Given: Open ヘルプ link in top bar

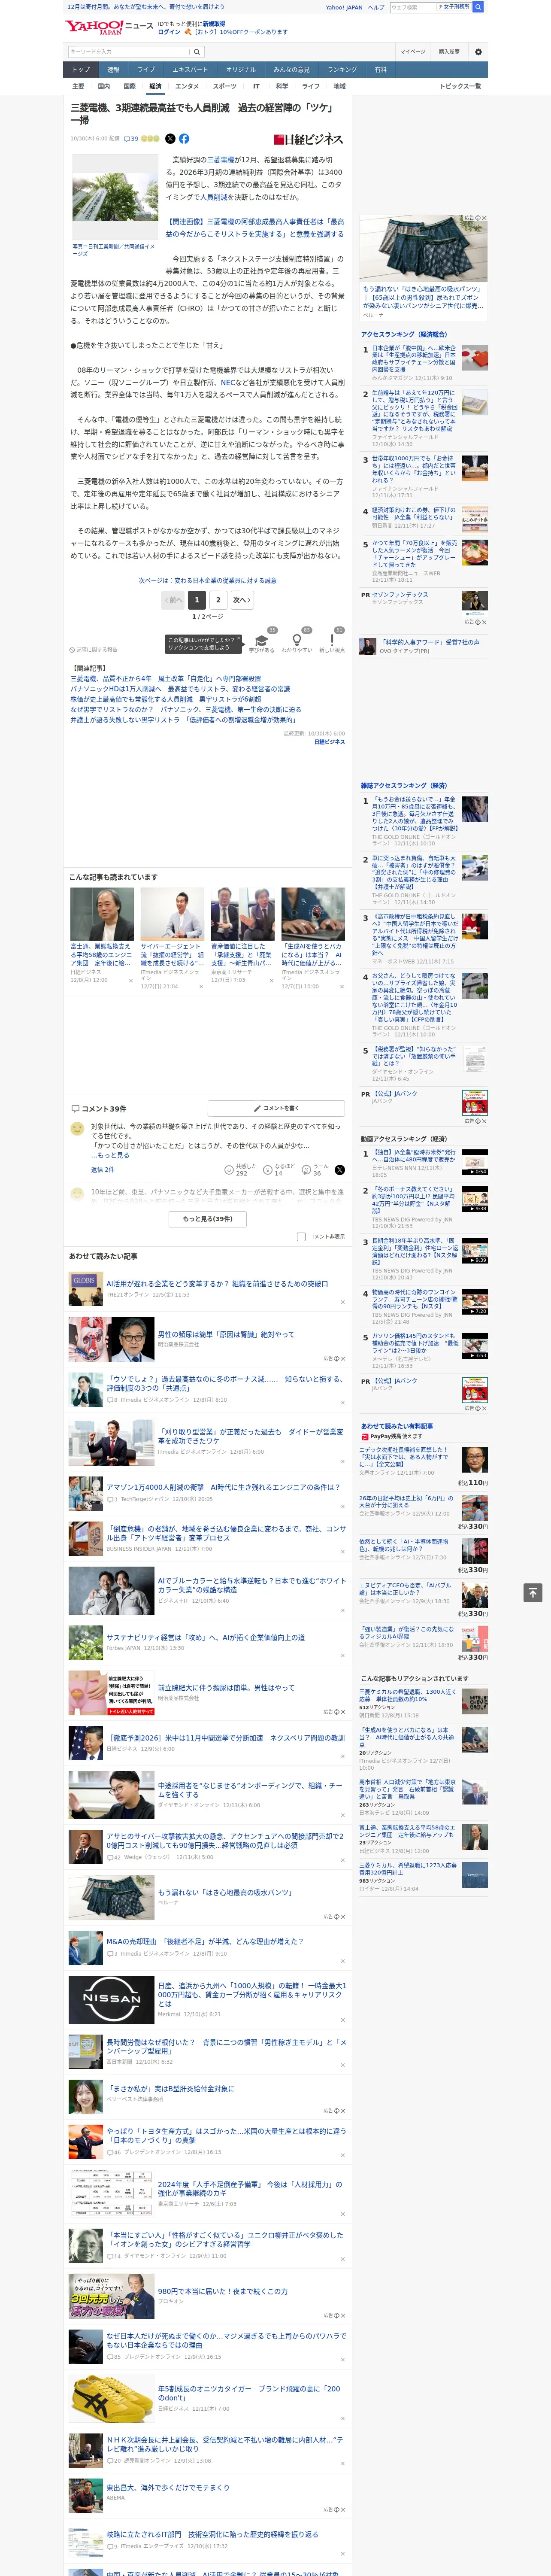Looking at the screenshot, I should tap(376, 7).
